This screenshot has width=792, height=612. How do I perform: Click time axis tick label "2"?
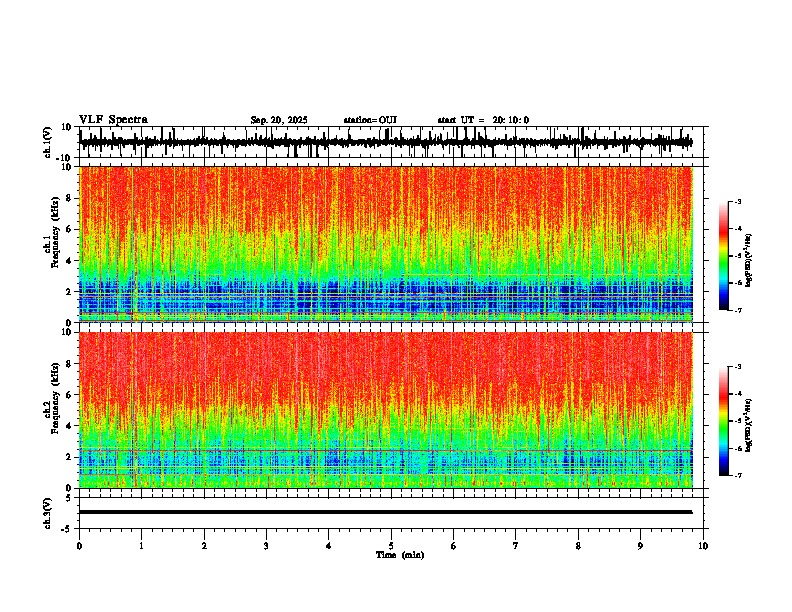[204, 546]
